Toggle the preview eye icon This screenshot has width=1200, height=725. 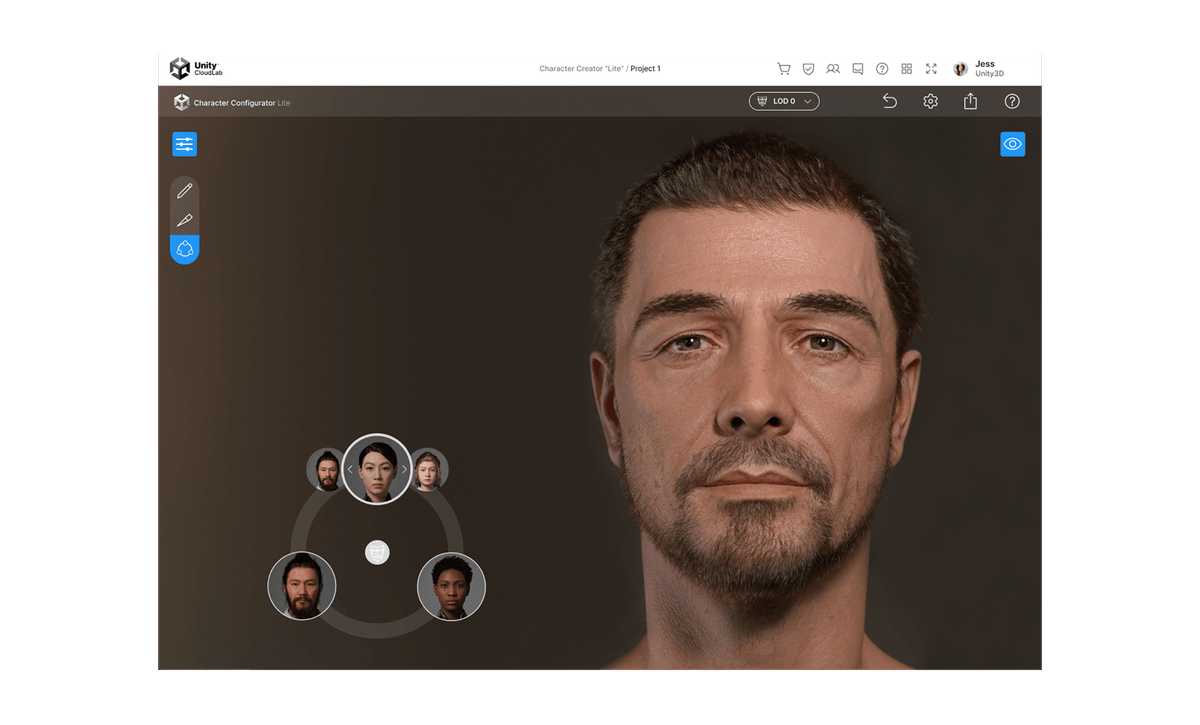[1012, 144]
